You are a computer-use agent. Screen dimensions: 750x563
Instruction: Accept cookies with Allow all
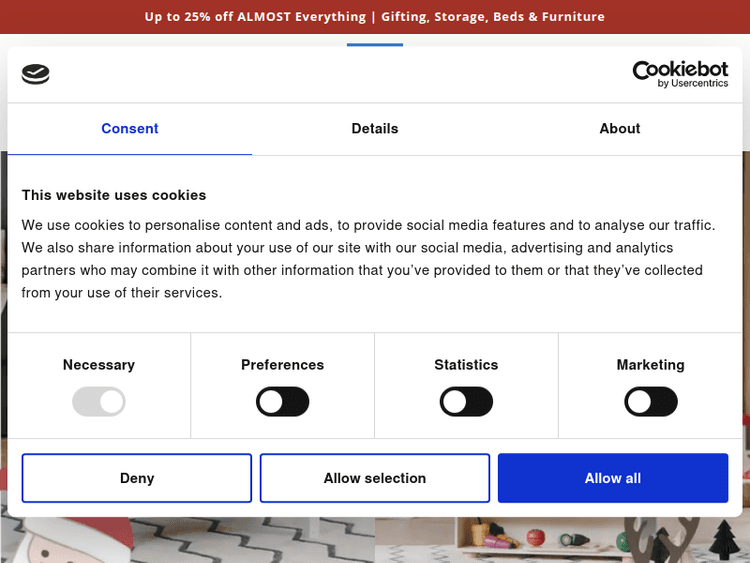tap(613, 478)
